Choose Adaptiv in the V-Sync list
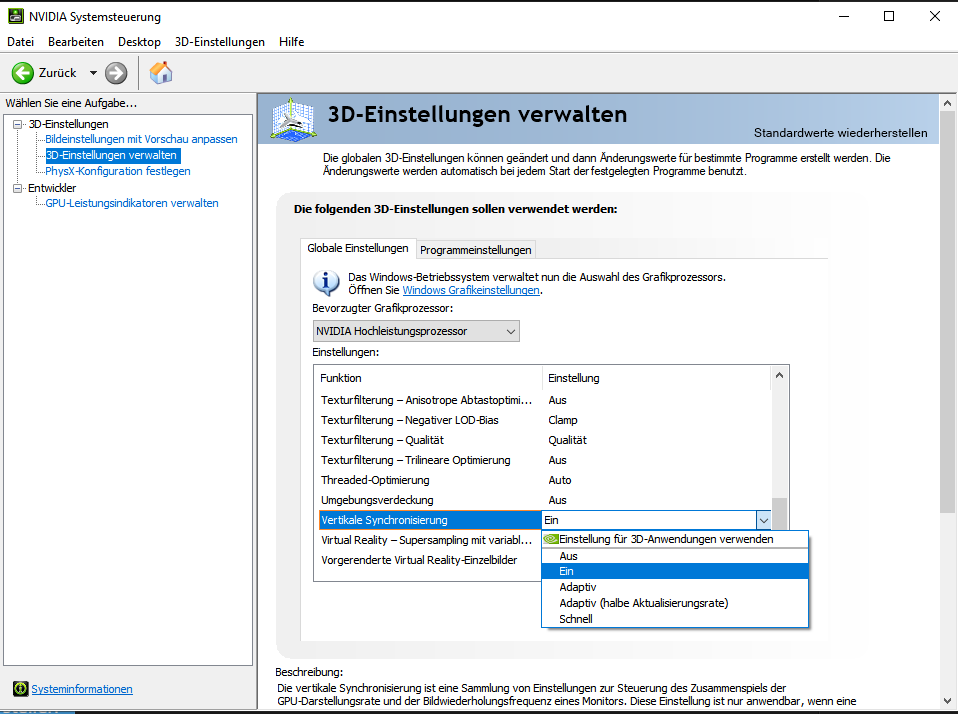 675,587
